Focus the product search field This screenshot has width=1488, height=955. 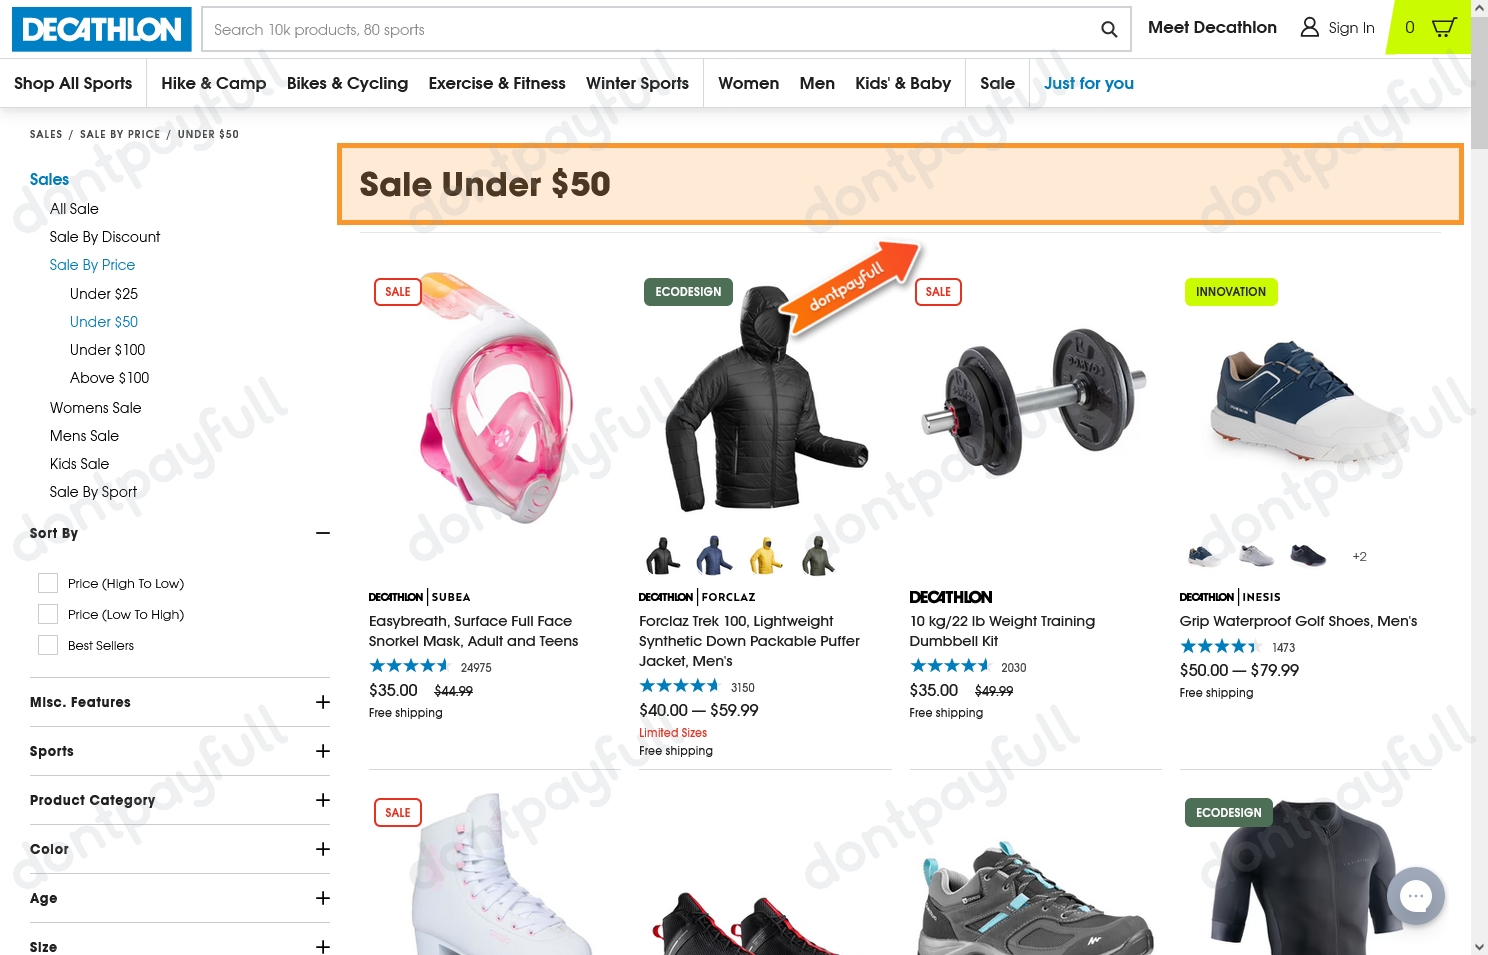[x=650, y=29]
